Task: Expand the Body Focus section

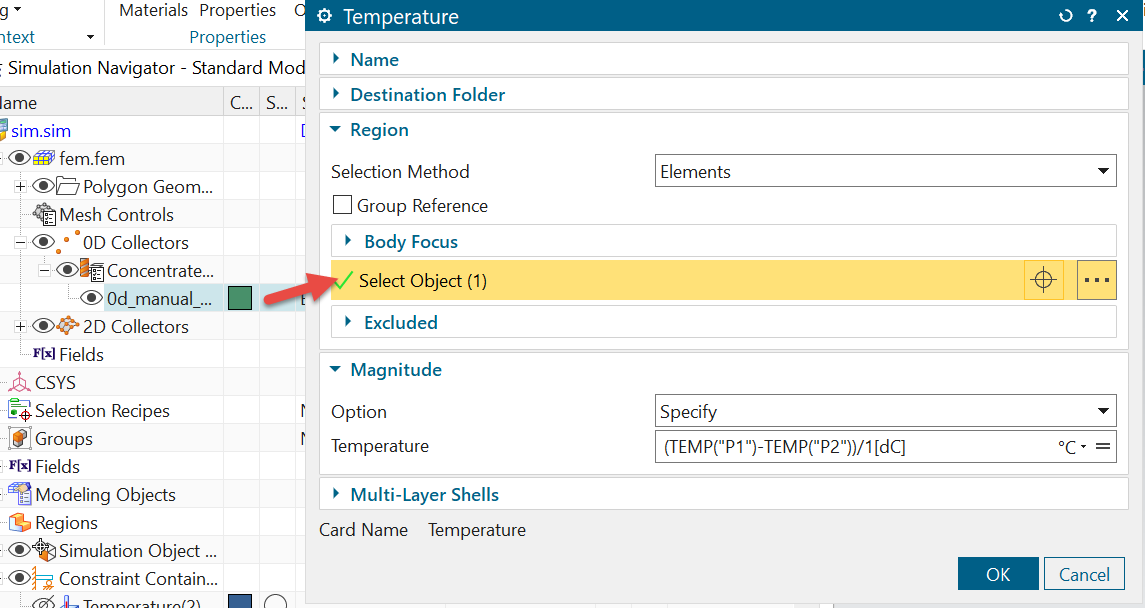Action: click(x=410, y=242)
